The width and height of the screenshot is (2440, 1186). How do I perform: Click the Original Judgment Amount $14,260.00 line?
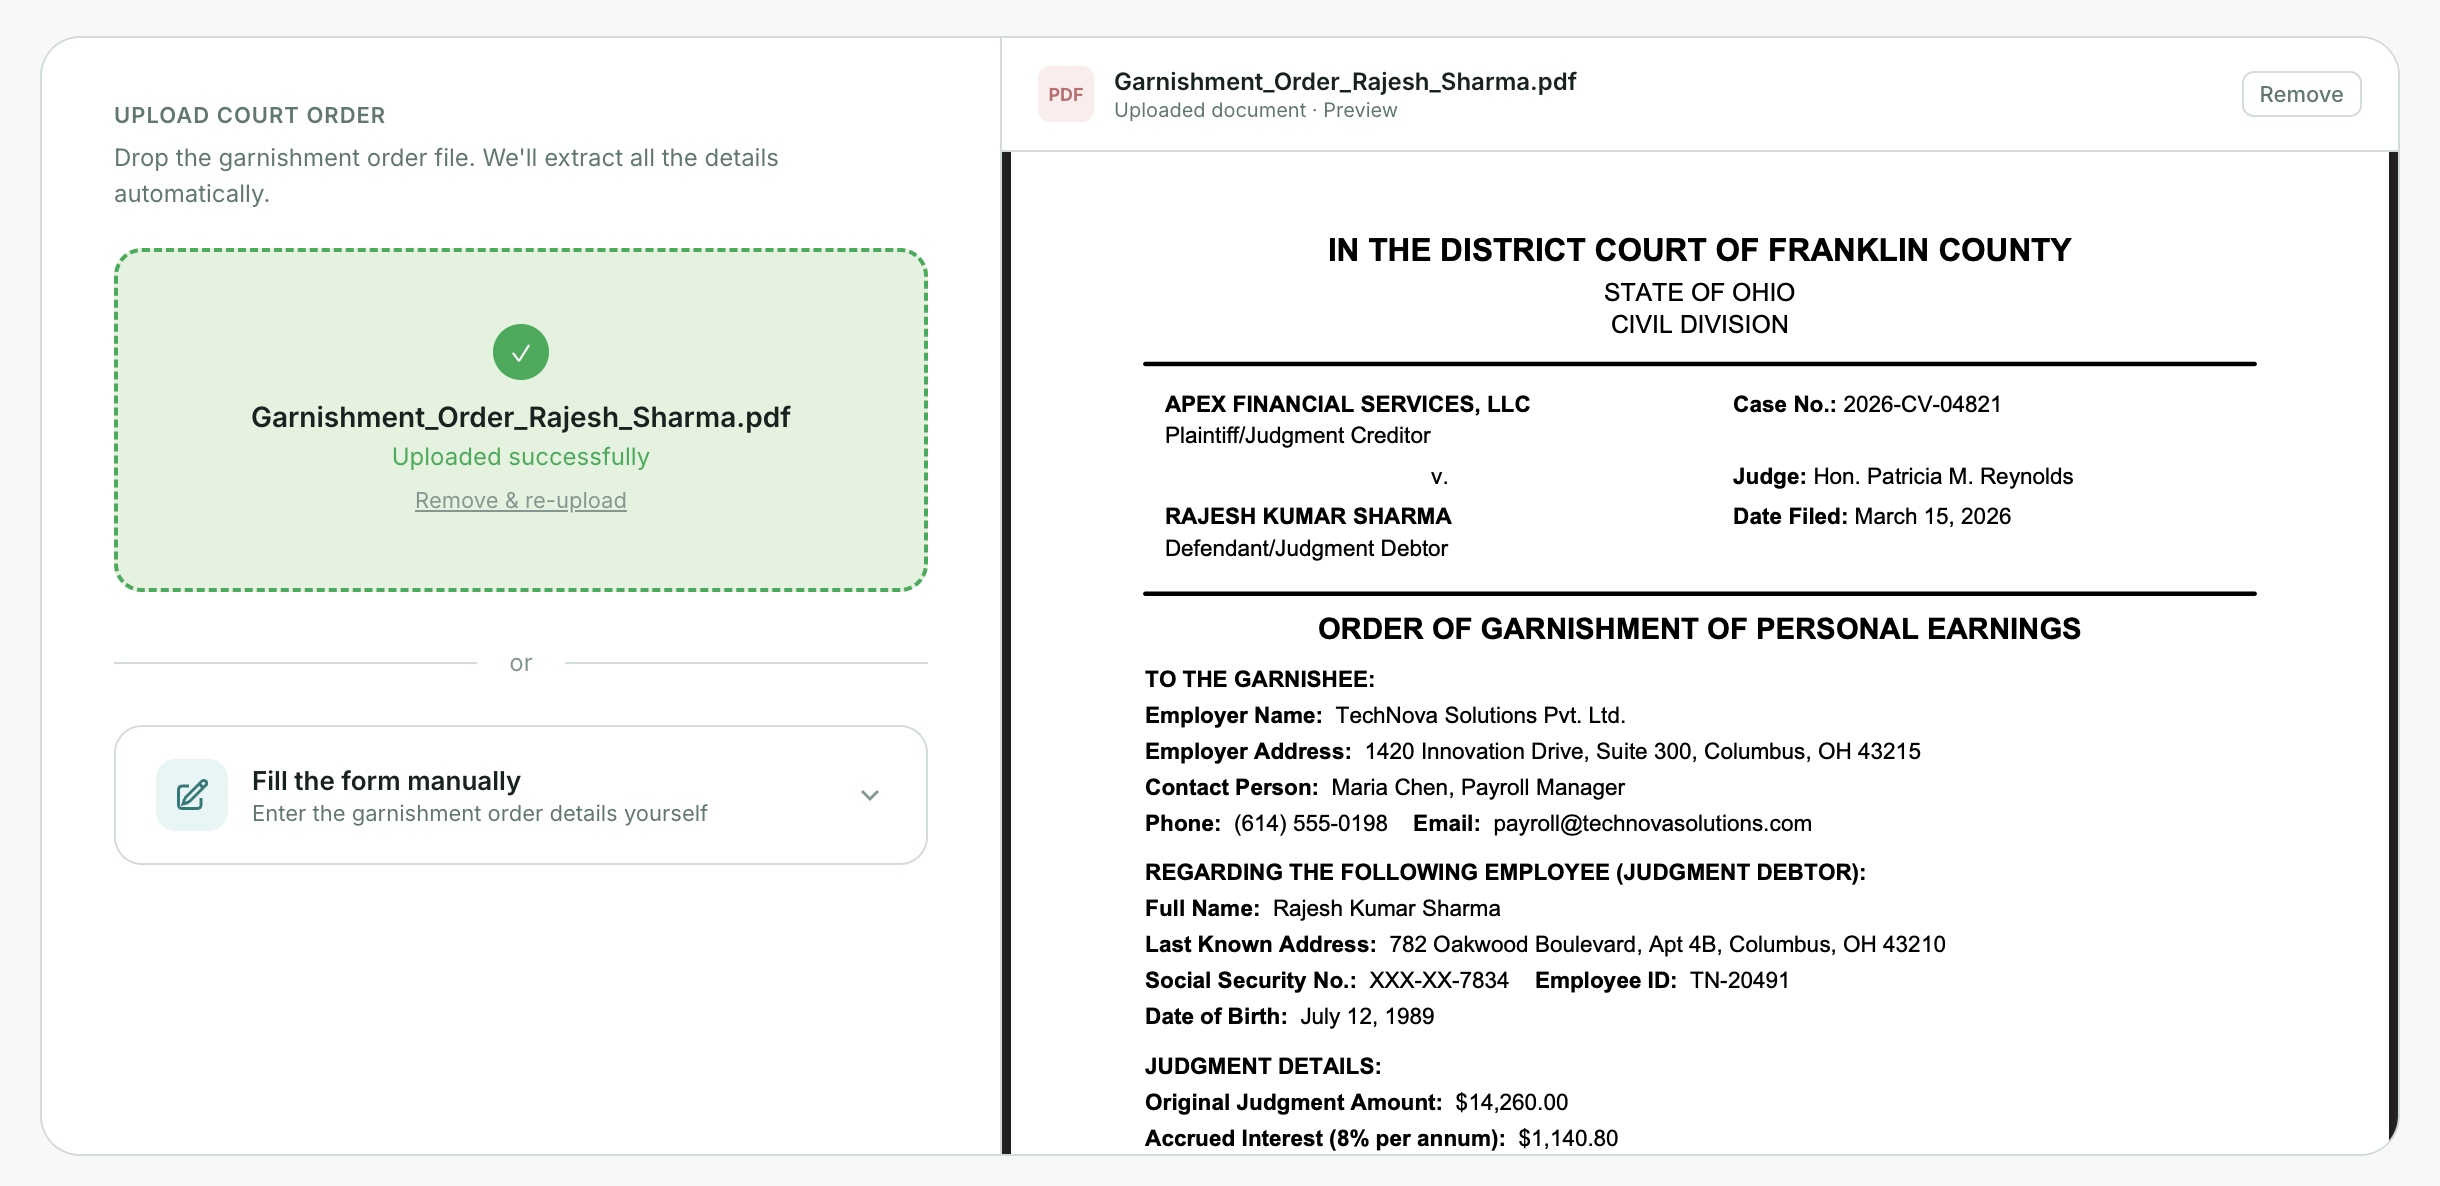(1355, 1102)
